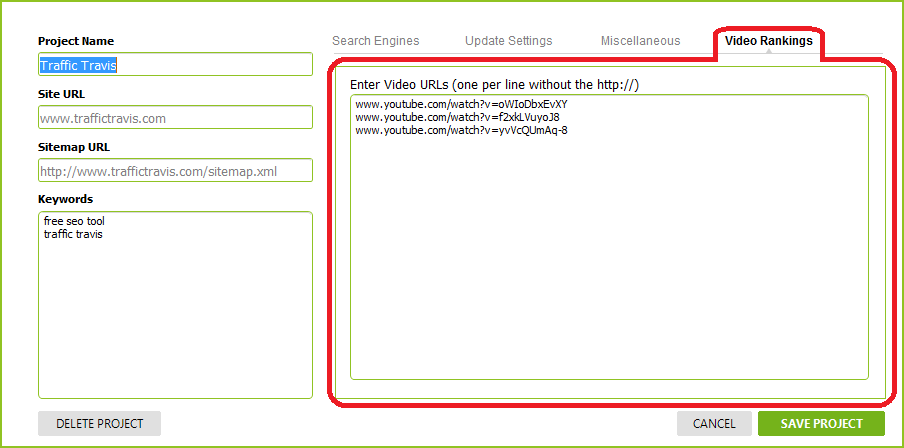Click the 'Enter Video URLs' label
Screen dimensions: 904x448
pyautogui.click(x=494, y=85)
